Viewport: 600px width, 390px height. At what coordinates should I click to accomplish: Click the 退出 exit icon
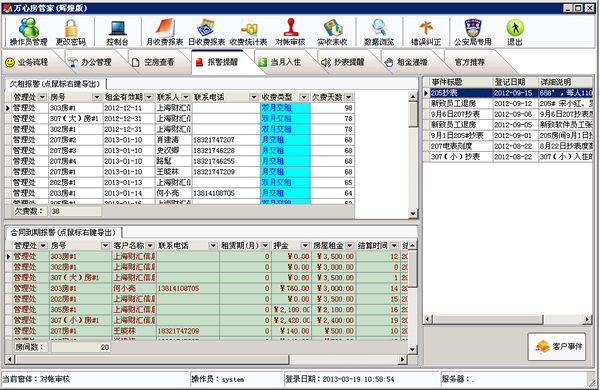(x=515, y=32)
